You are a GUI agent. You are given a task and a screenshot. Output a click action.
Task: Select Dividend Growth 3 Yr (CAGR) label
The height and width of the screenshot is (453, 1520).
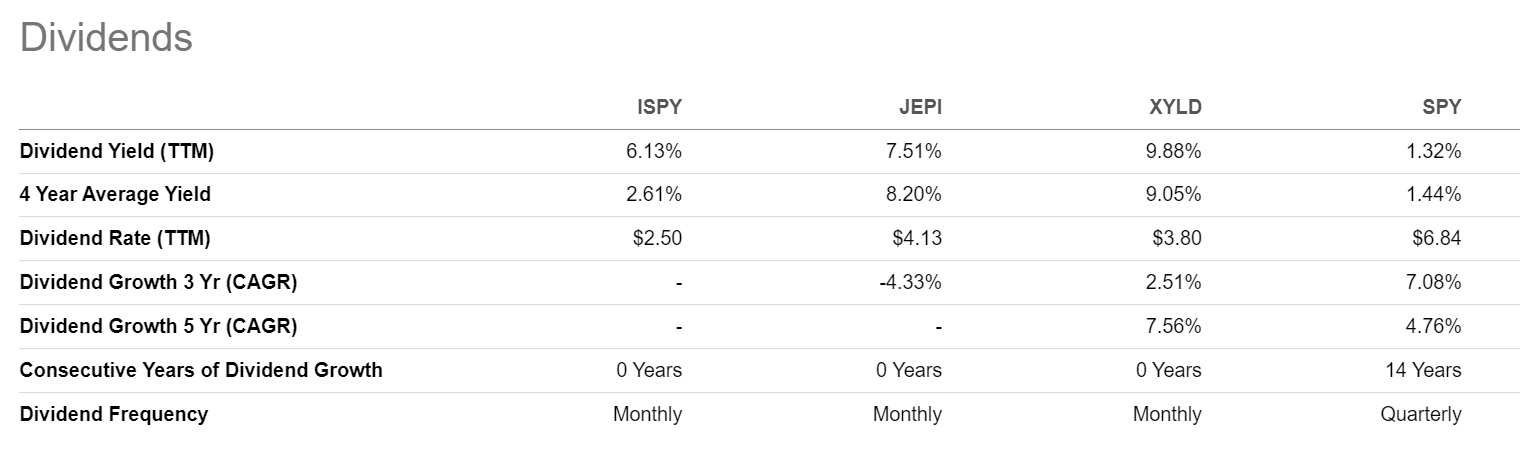click(x=158, y=283)
